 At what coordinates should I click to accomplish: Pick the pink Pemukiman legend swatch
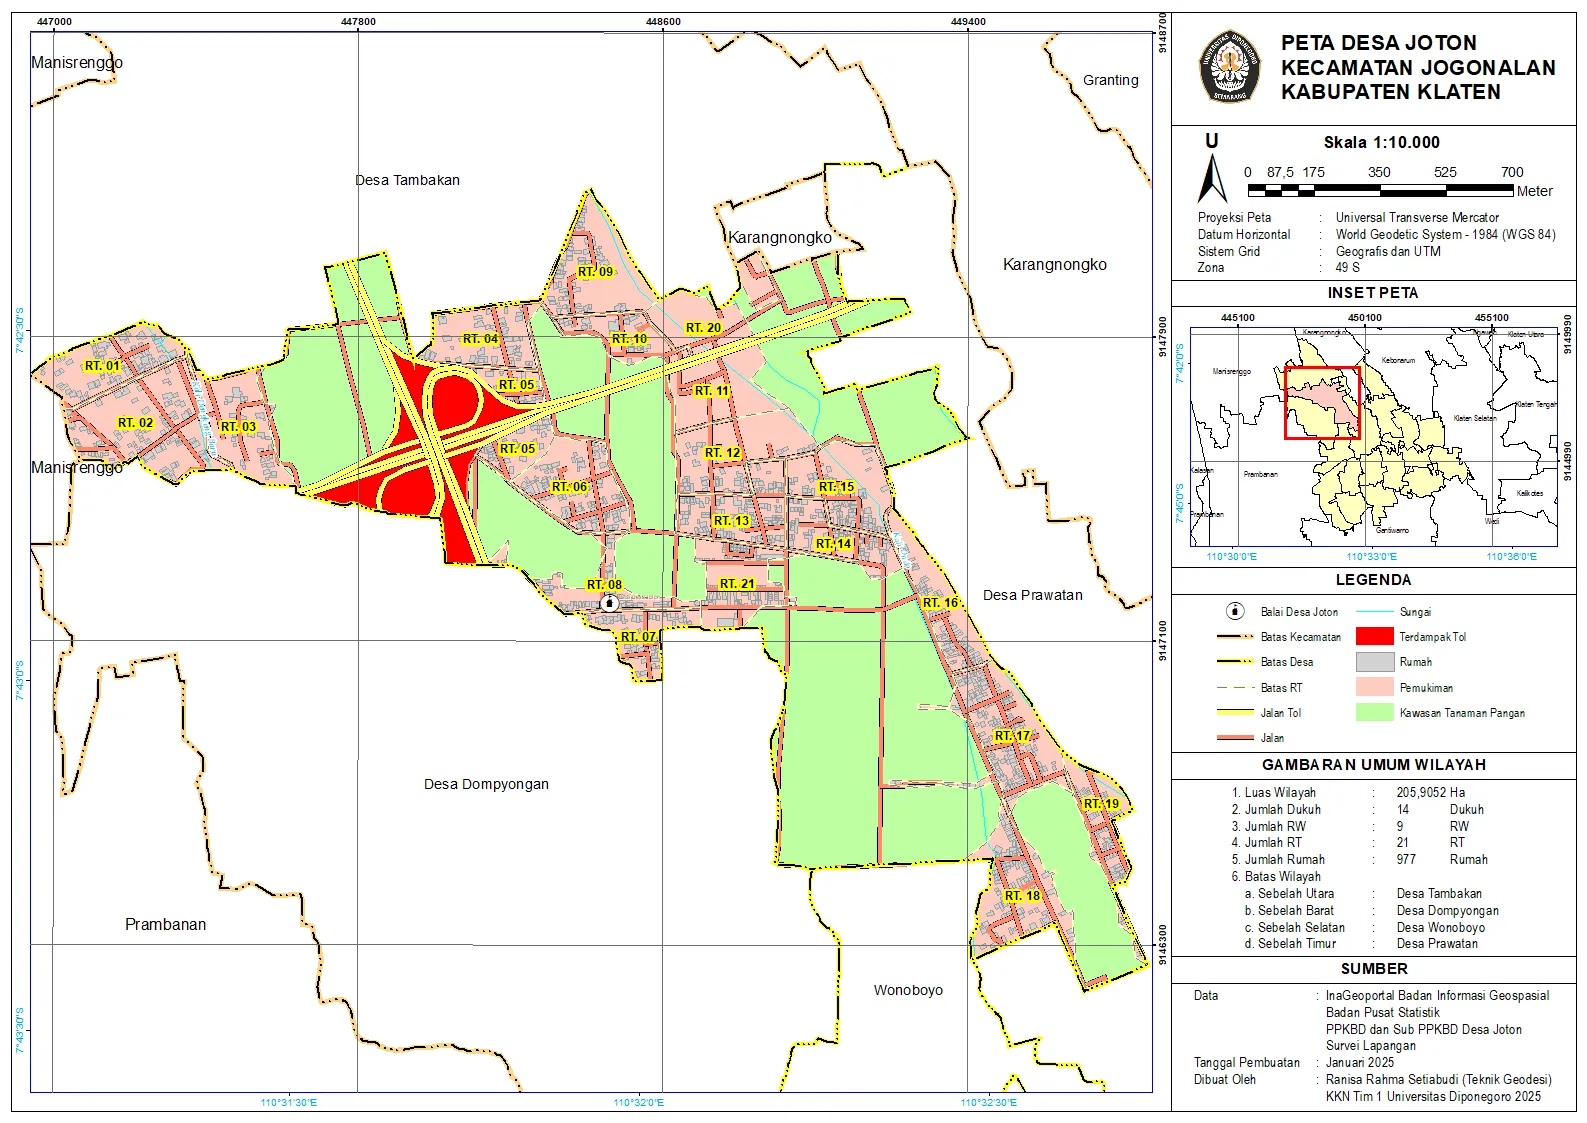click(1374, 688)
